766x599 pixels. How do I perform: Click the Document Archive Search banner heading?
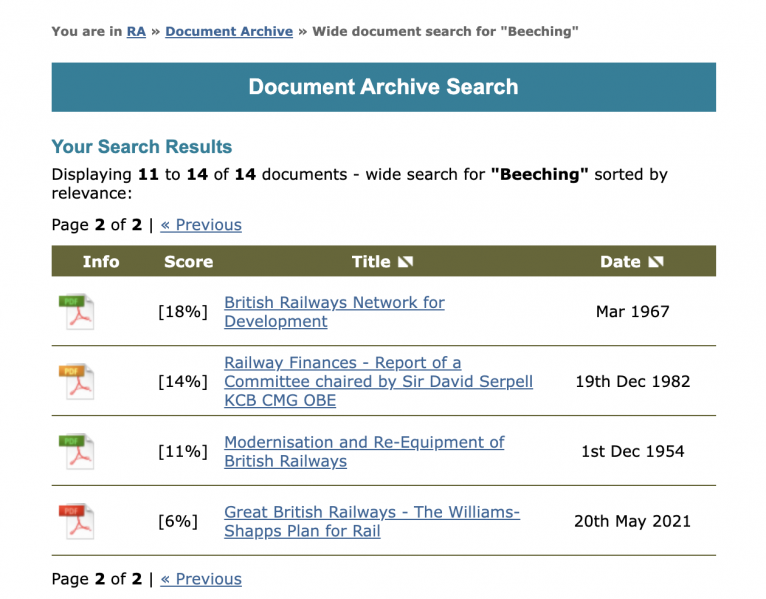tap(383, 87)
